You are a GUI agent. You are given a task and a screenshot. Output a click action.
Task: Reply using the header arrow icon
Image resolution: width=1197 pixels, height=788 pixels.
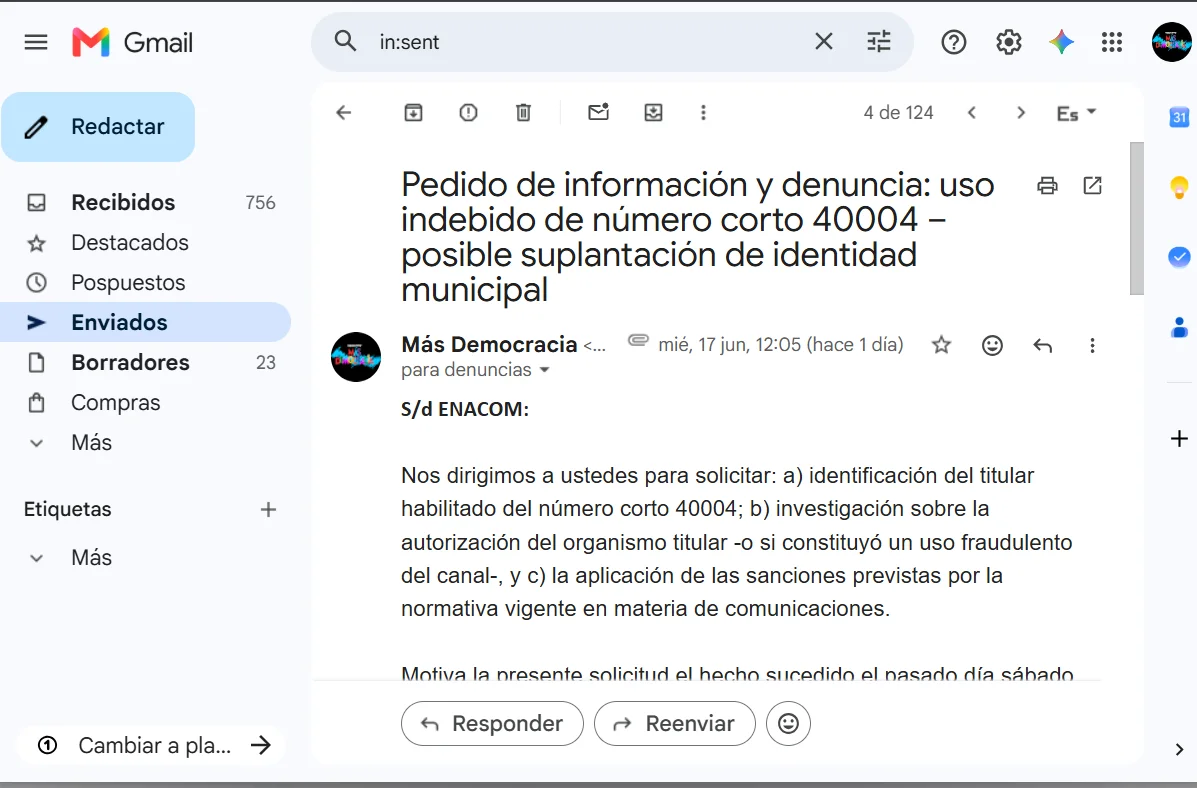pos(1042,345)
